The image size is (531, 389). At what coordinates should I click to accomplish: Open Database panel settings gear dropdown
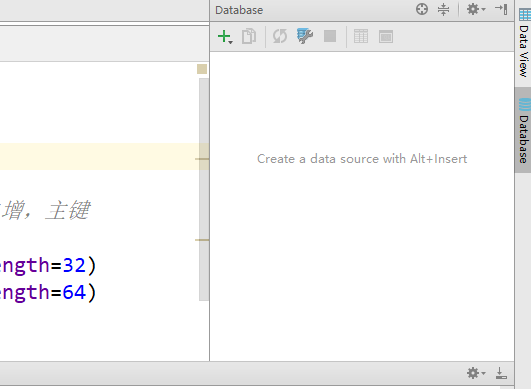(476, 9)
